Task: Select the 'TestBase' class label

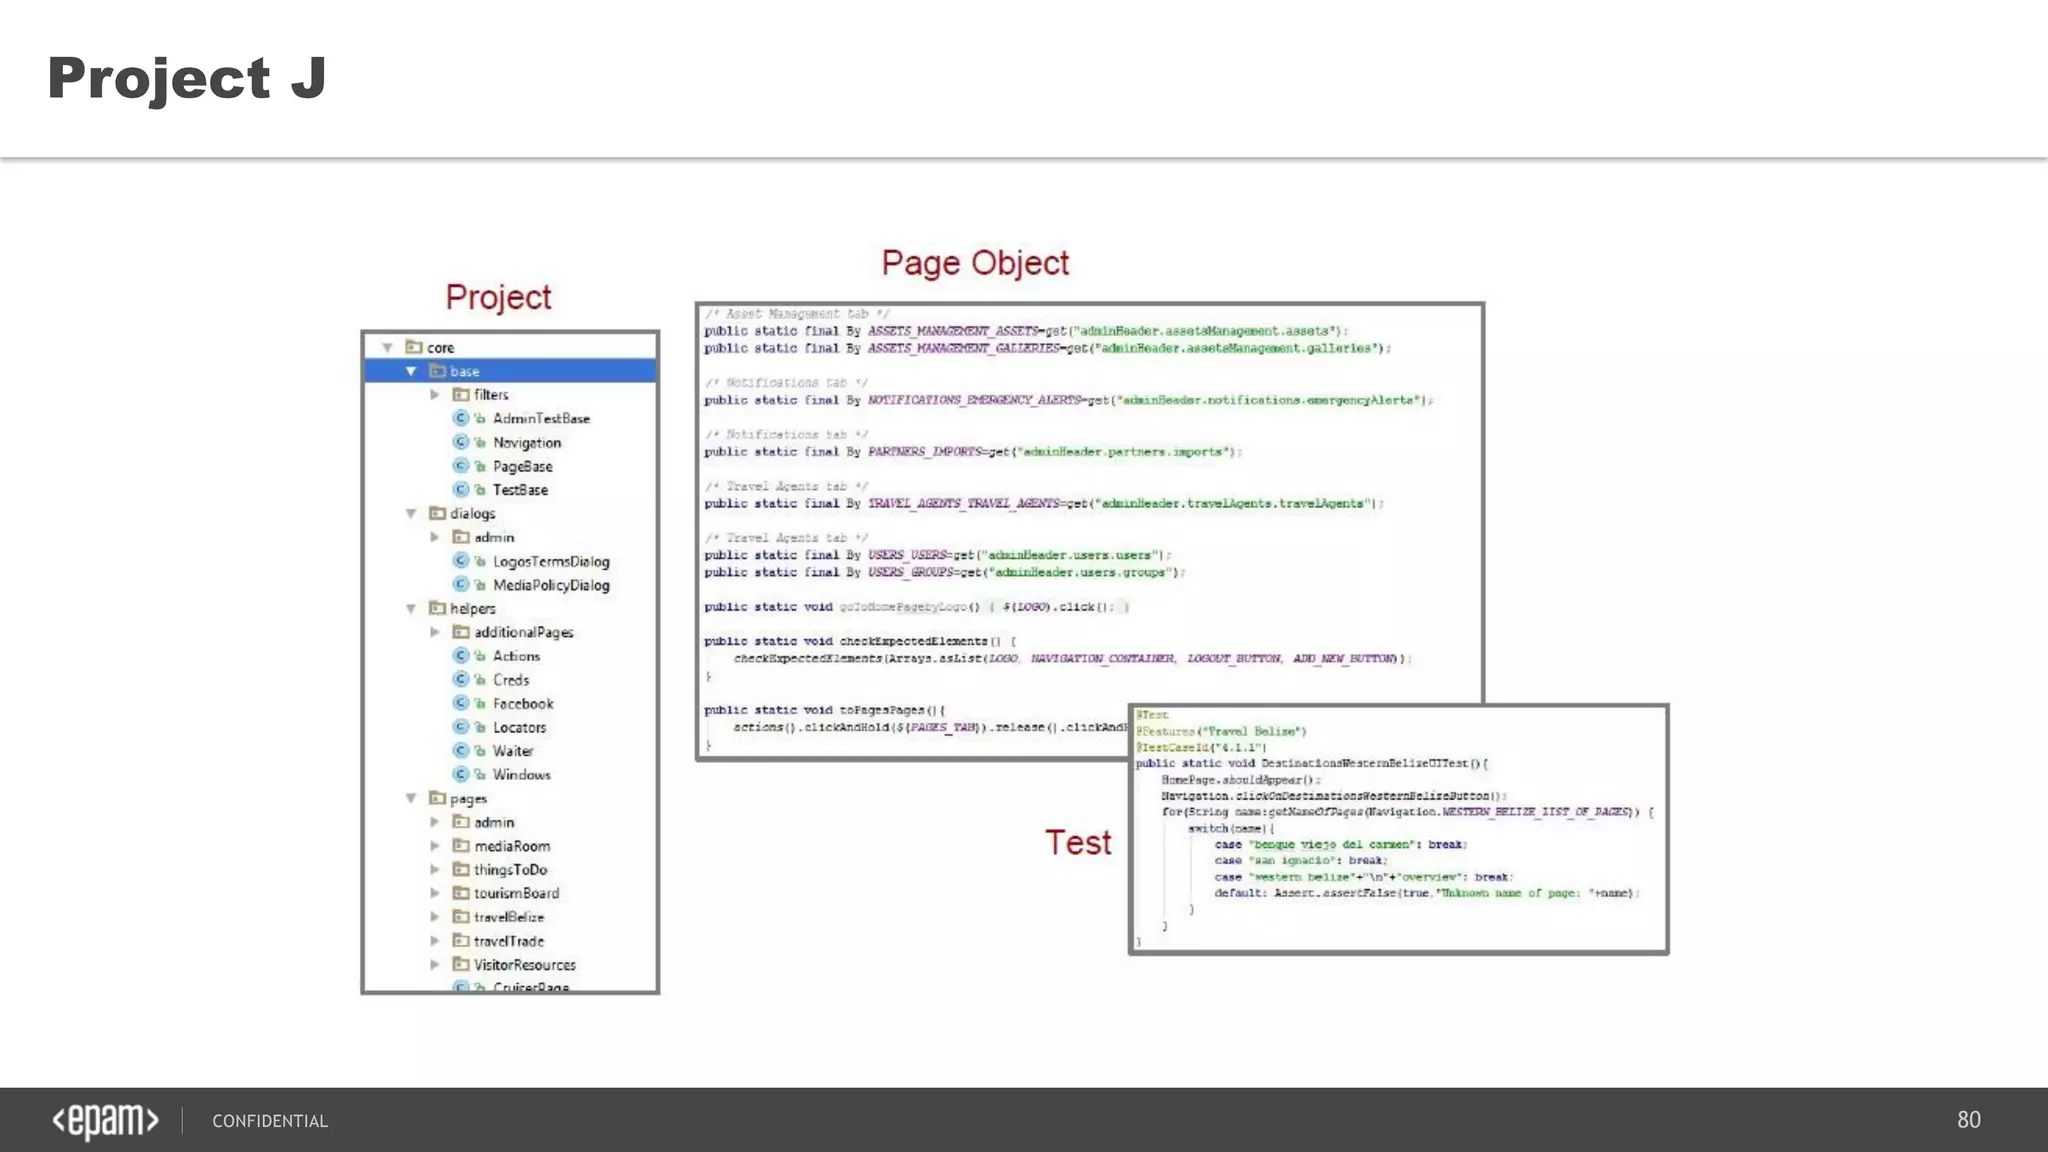Action: coord(520,490)
